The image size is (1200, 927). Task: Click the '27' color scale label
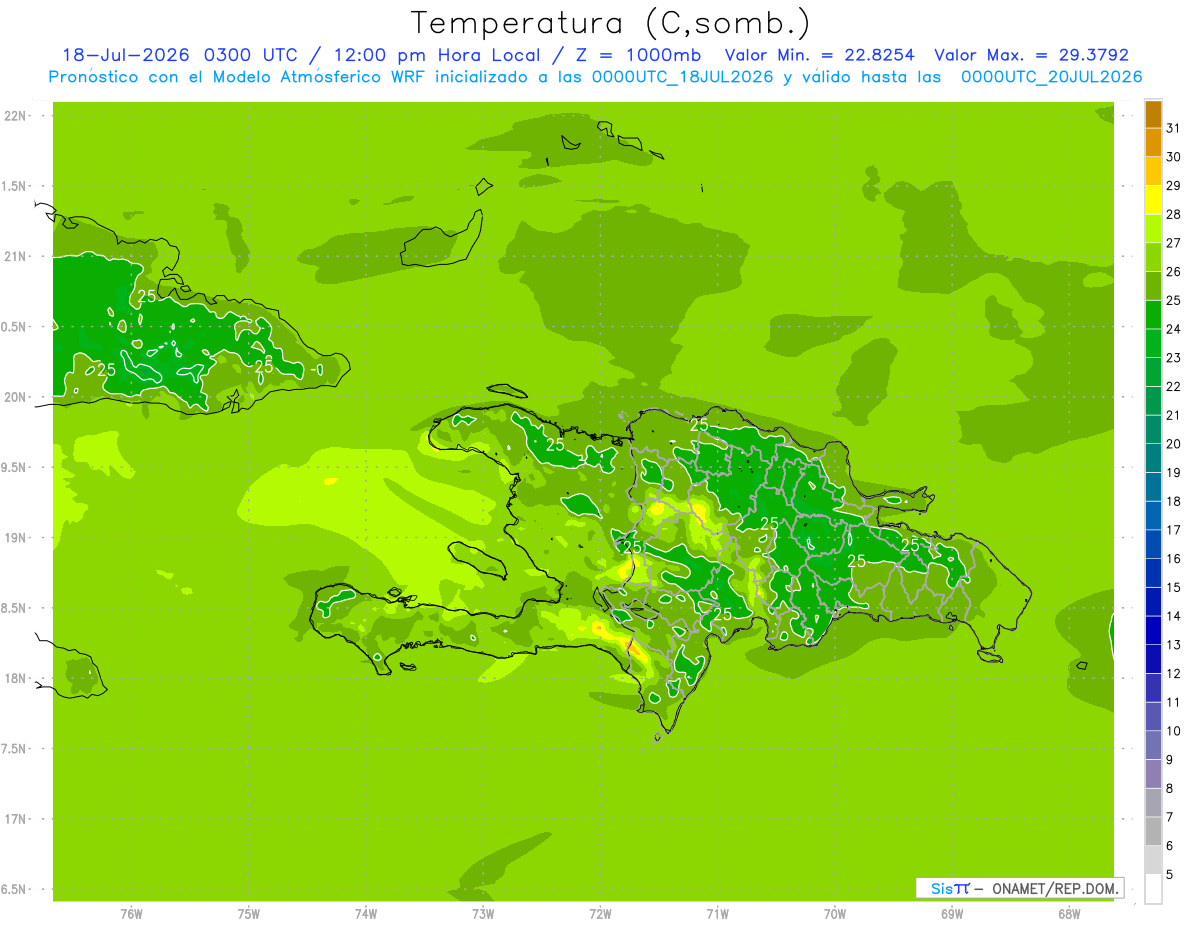[x=1173, y=243]
